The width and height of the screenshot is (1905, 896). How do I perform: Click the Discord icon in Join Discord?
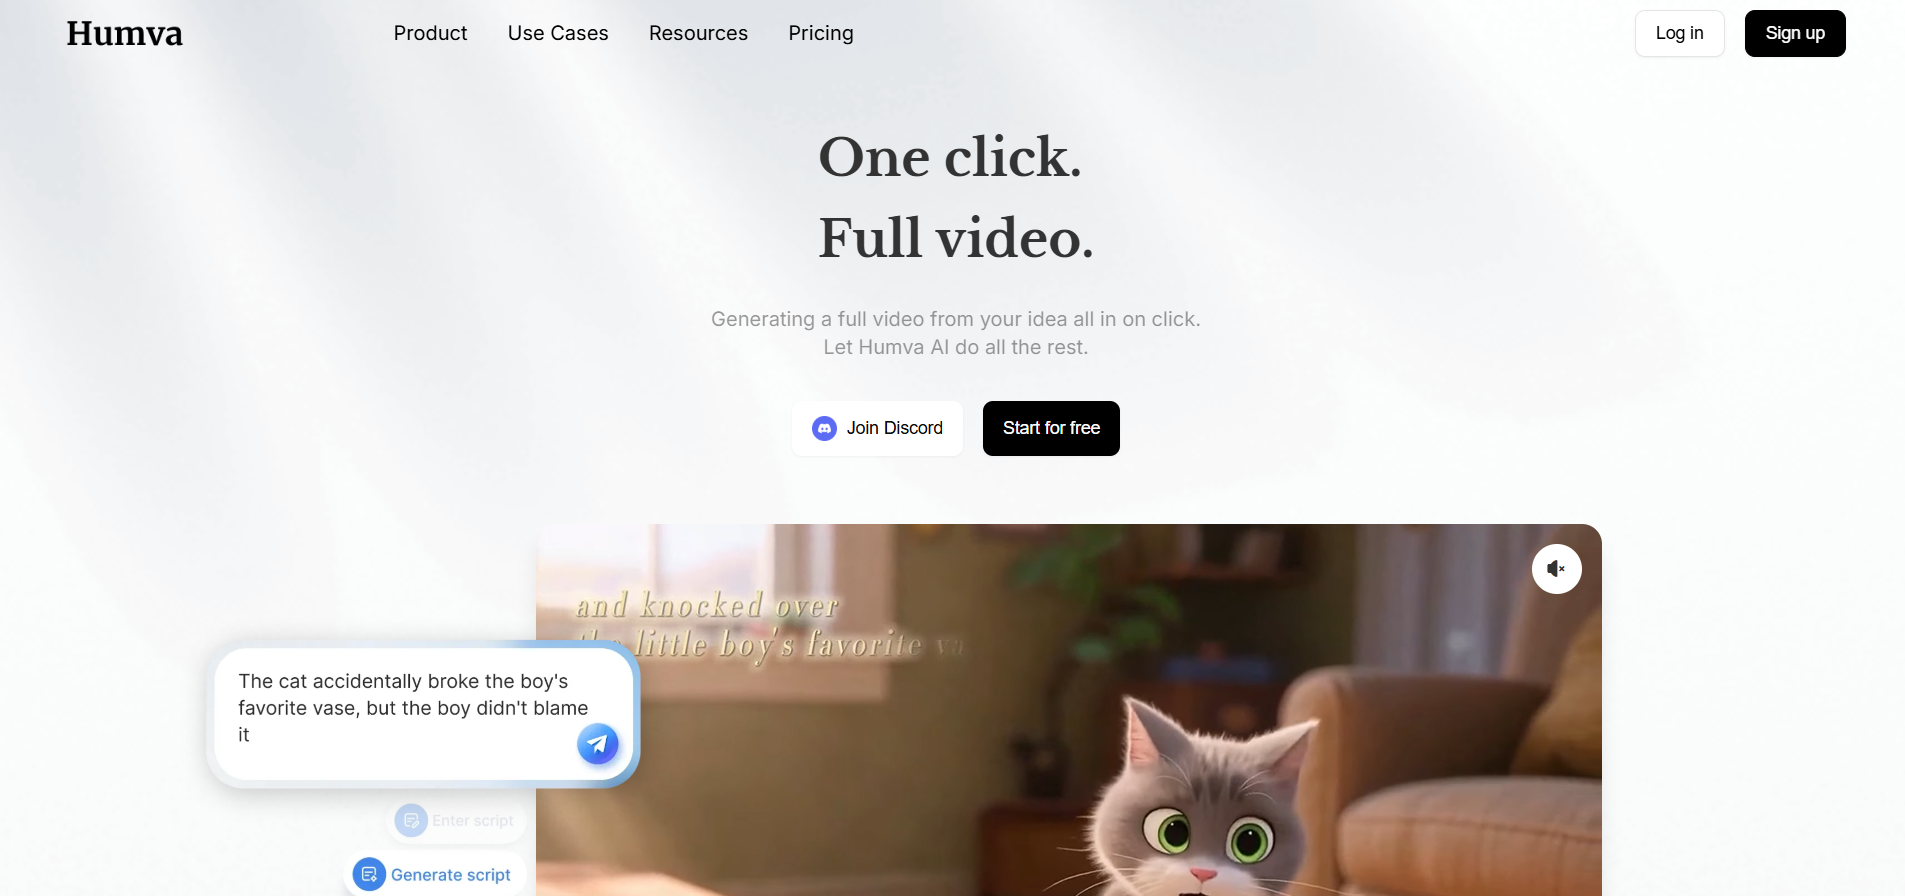pyautogui.click(x=824, y=429)
